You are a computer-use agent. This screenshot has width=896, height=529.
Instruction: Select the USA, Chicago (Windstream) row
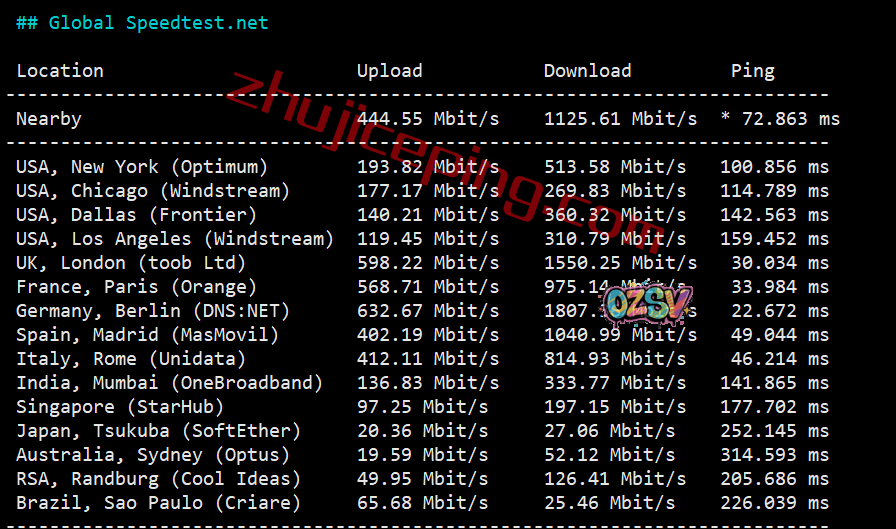153,191
